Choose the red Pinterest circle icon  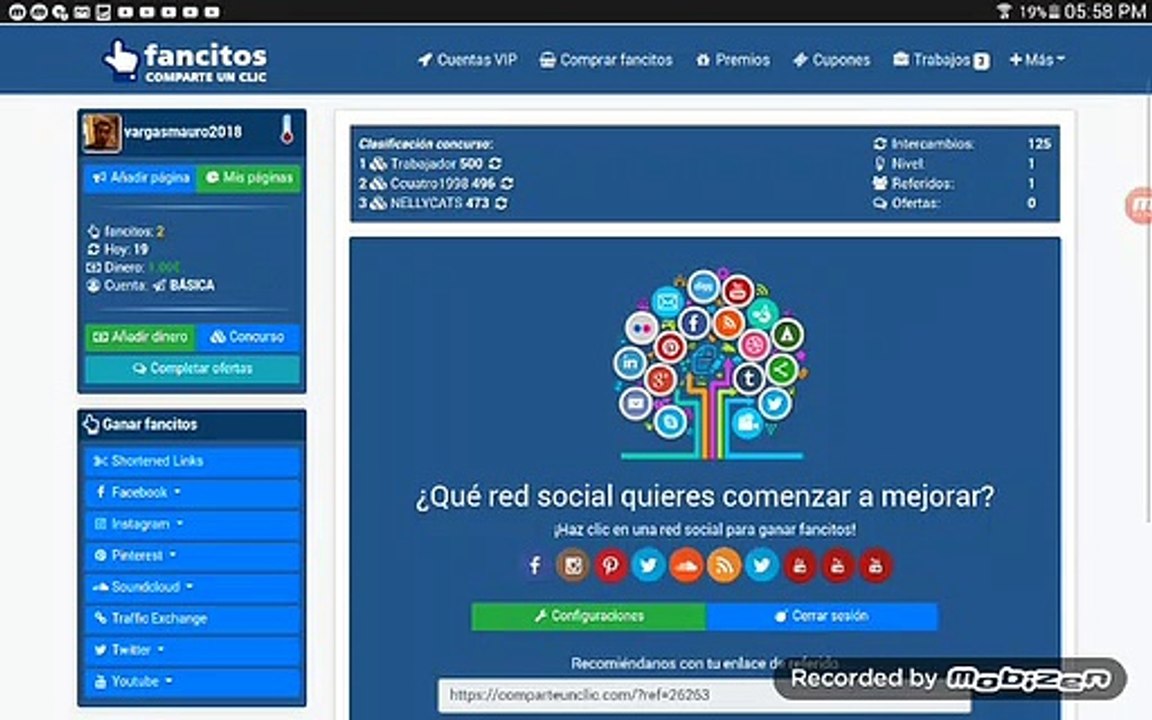[x=611, y=565]
